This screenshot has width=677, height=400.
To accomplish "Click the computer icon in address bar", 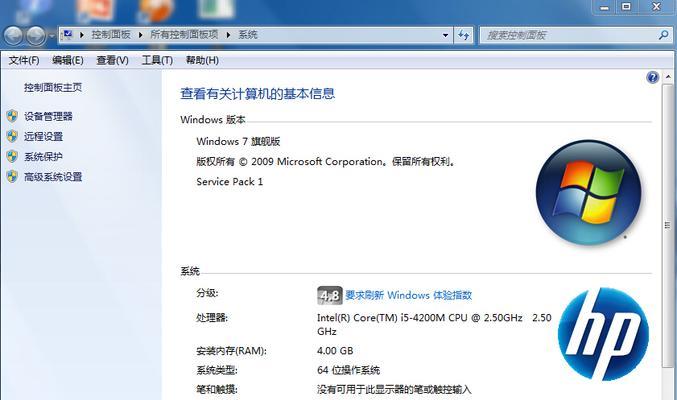I will (67, 35).
